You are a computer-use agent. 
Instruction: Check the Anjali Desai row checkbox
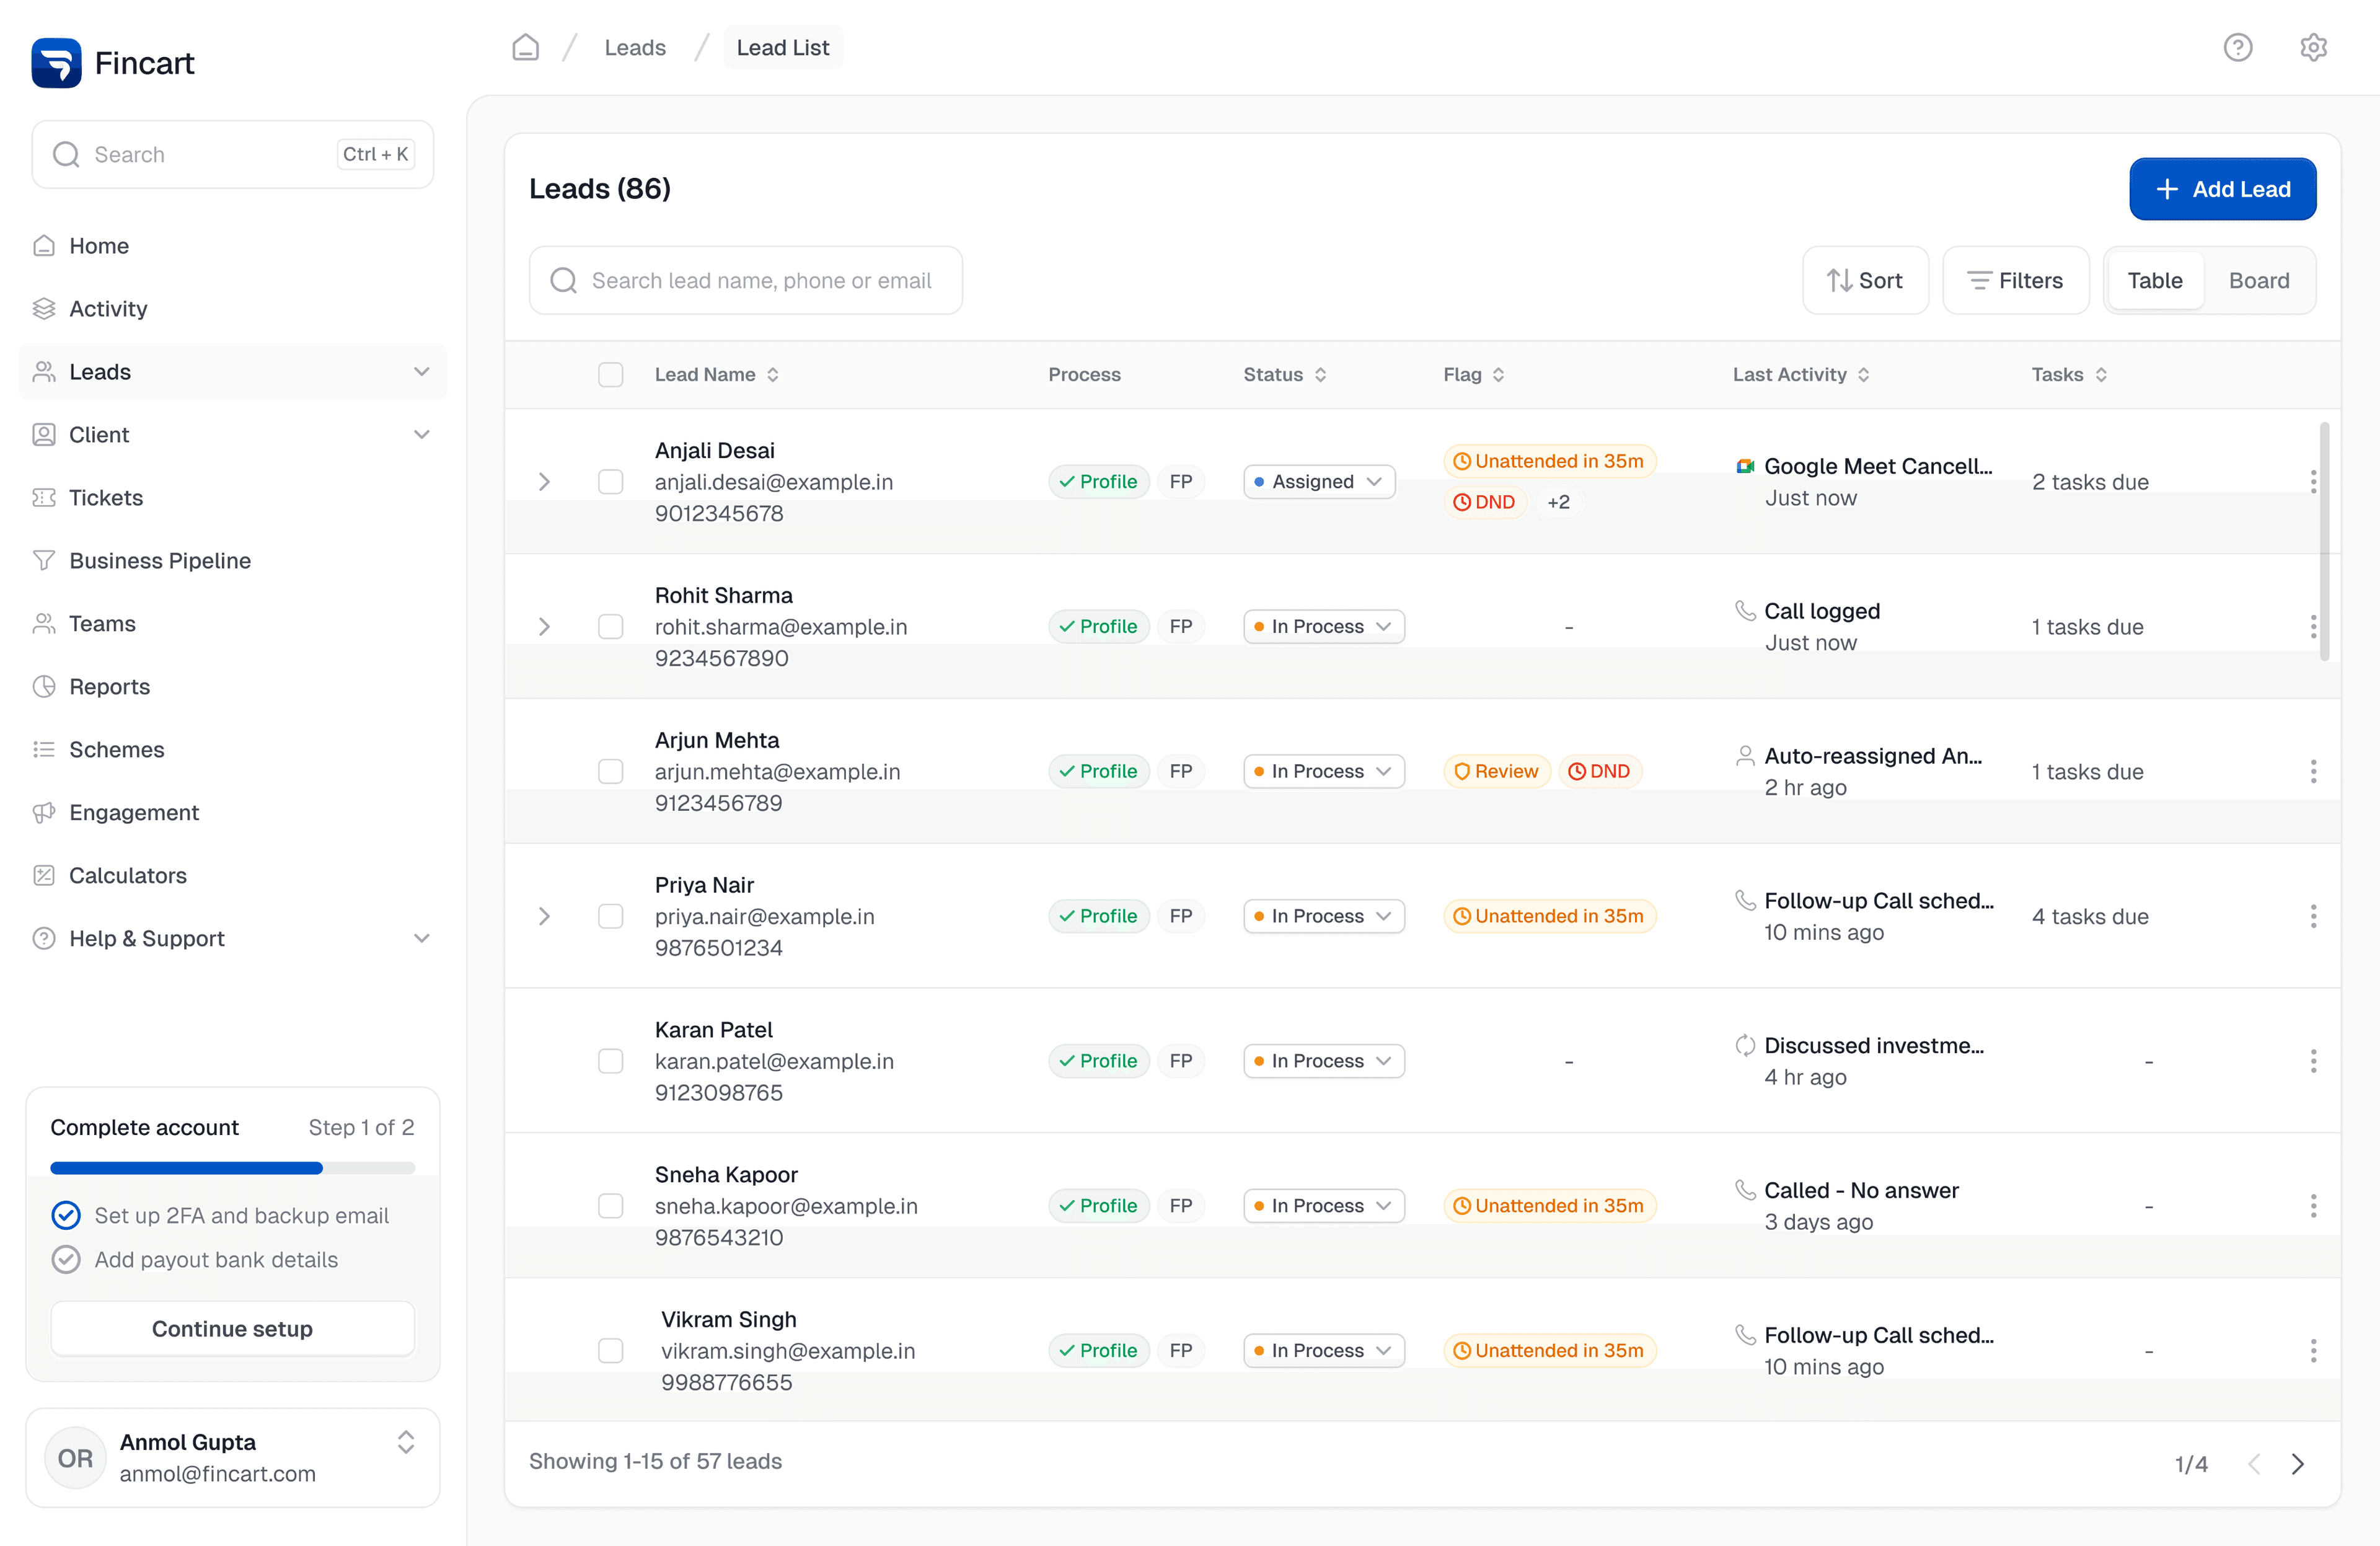610,482
